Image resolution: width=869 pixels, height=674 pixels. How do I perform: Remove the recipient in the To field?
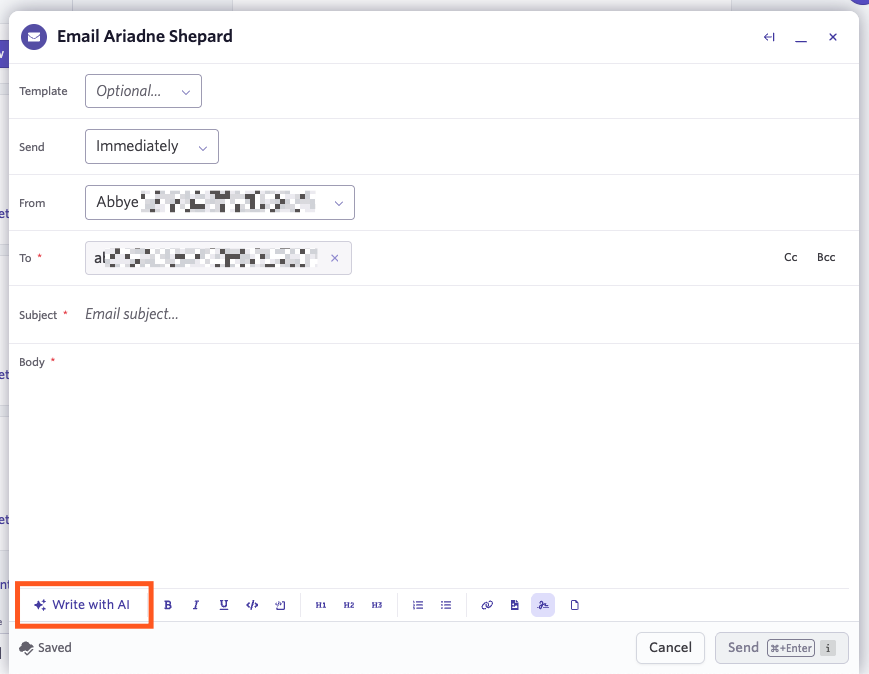[335, 258]
